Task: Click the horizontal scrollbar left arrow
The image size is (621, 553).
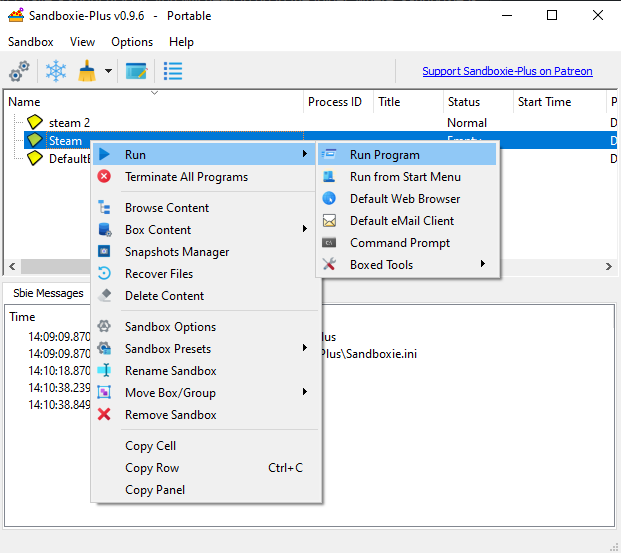Action: [12, 266]
